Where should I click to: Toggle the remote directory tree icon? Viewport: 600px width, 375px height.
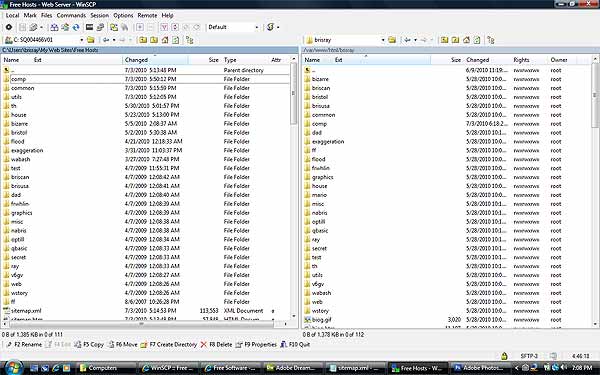tap(491, 40)
